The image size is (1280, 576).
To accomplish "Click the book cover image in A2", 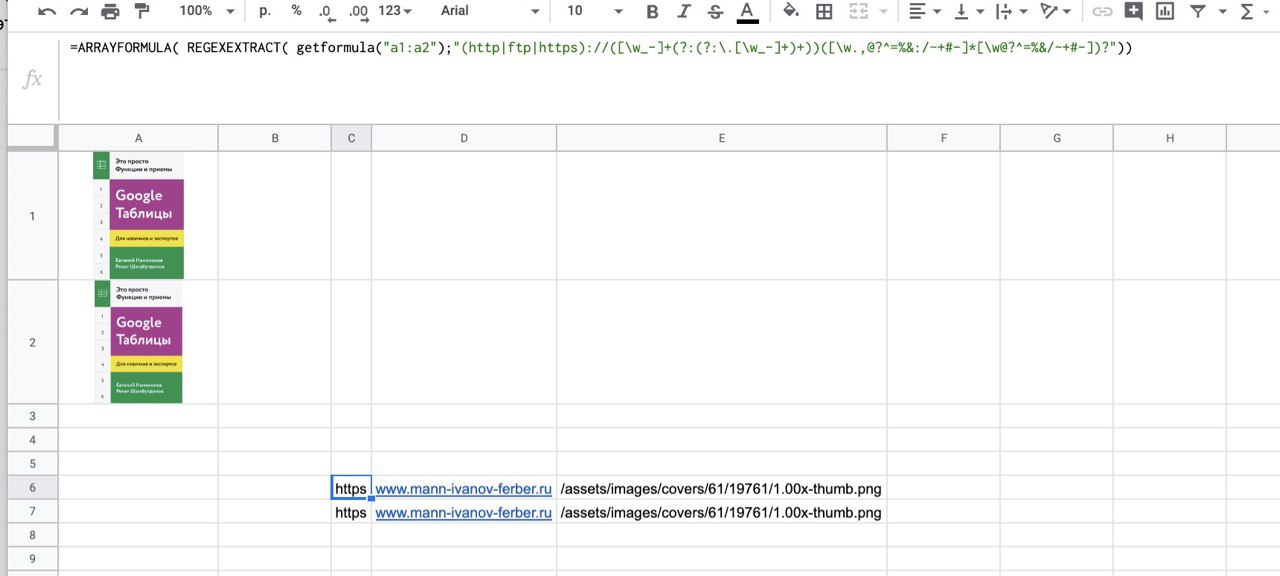I will (138, 342).
